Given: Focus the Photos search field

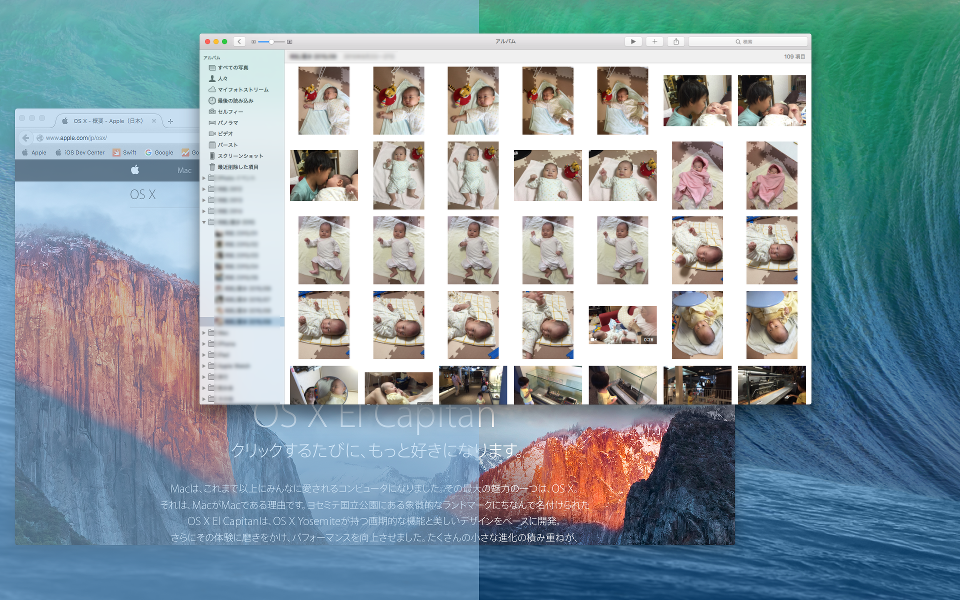Looking at the screenshot, I should (x=748, y=42).
